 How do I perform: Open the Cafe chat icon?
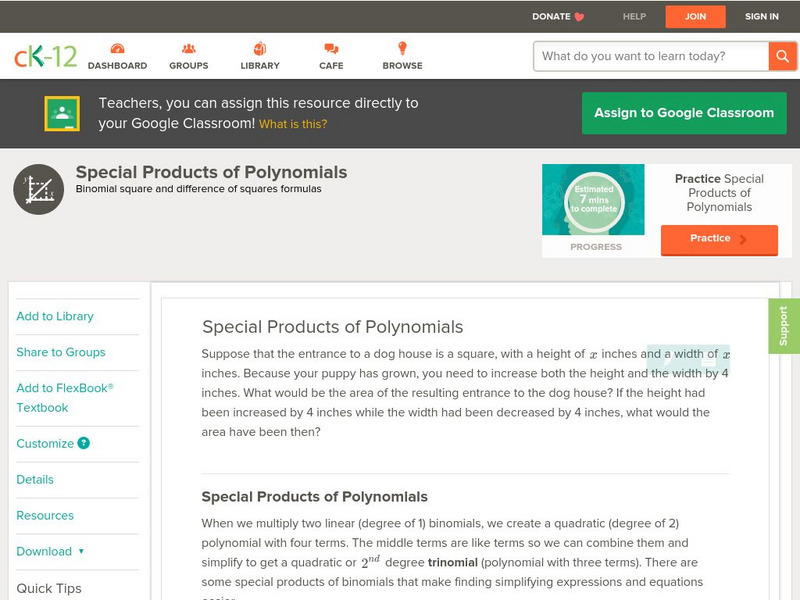[331, 49]
